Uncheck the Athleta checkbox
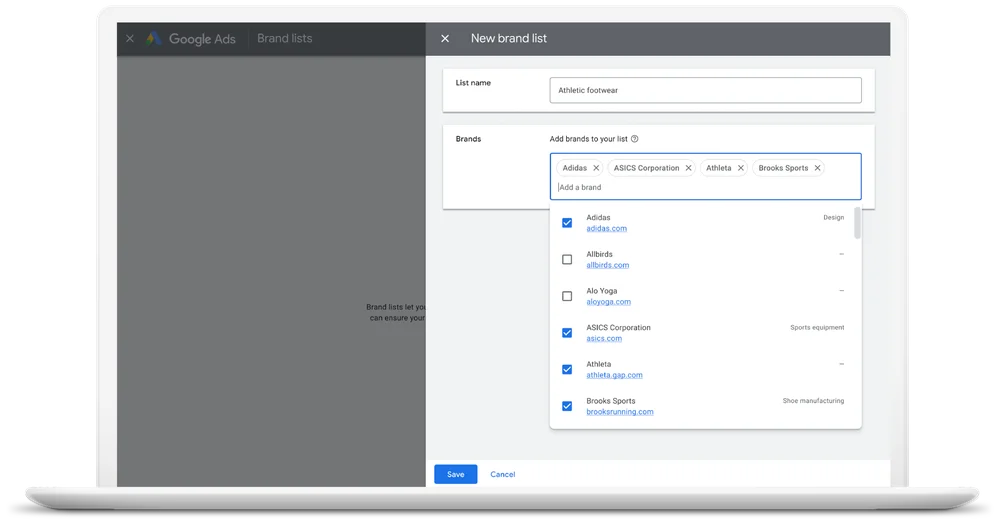This screenshot has width=1000, height=520. 567,369
